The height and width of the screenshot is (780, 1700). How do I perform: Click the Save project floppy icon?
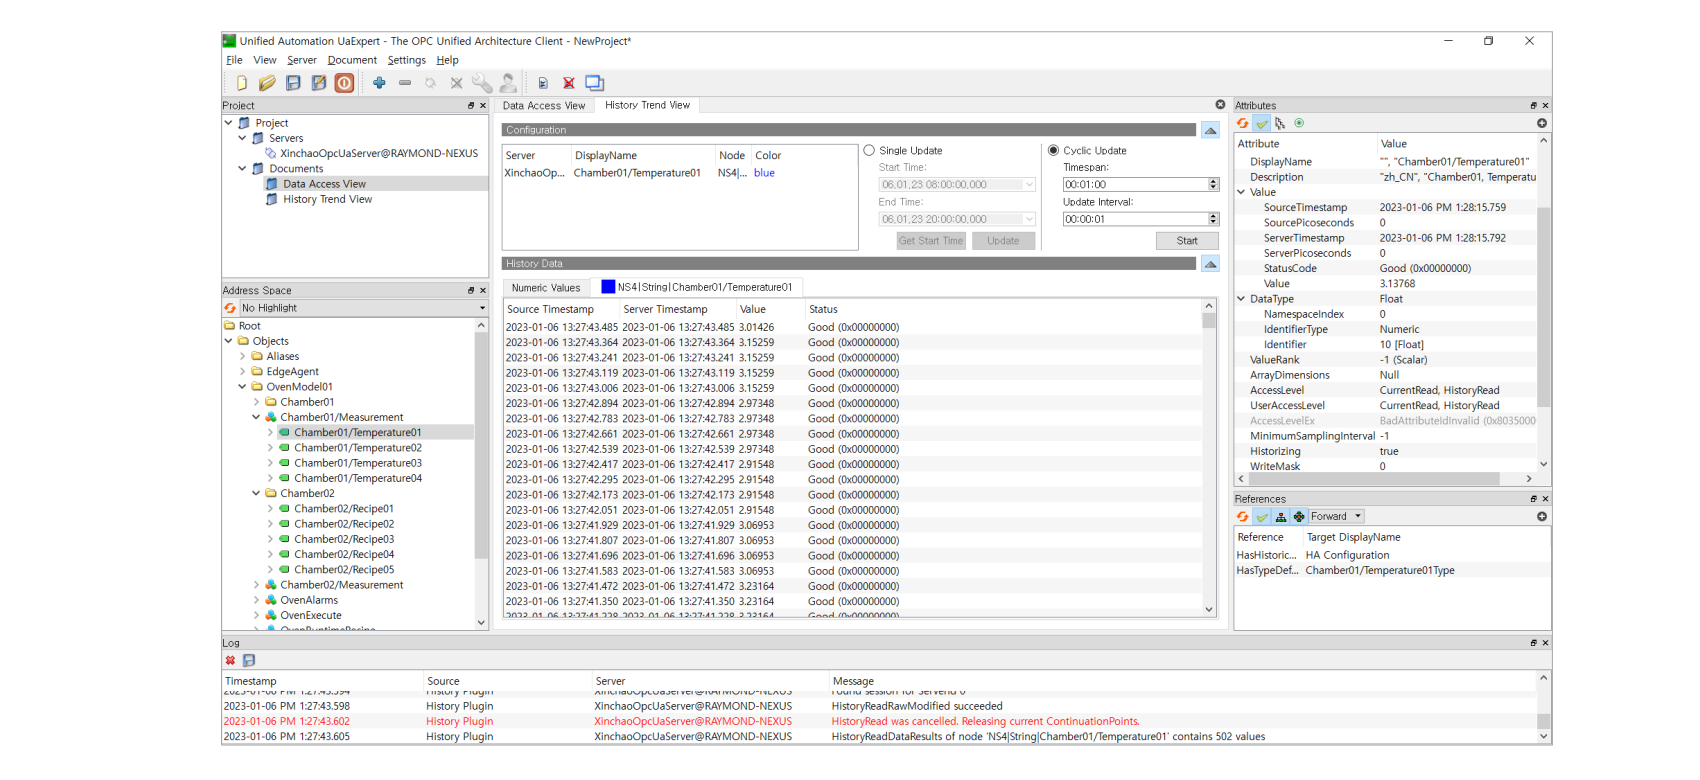293,83
